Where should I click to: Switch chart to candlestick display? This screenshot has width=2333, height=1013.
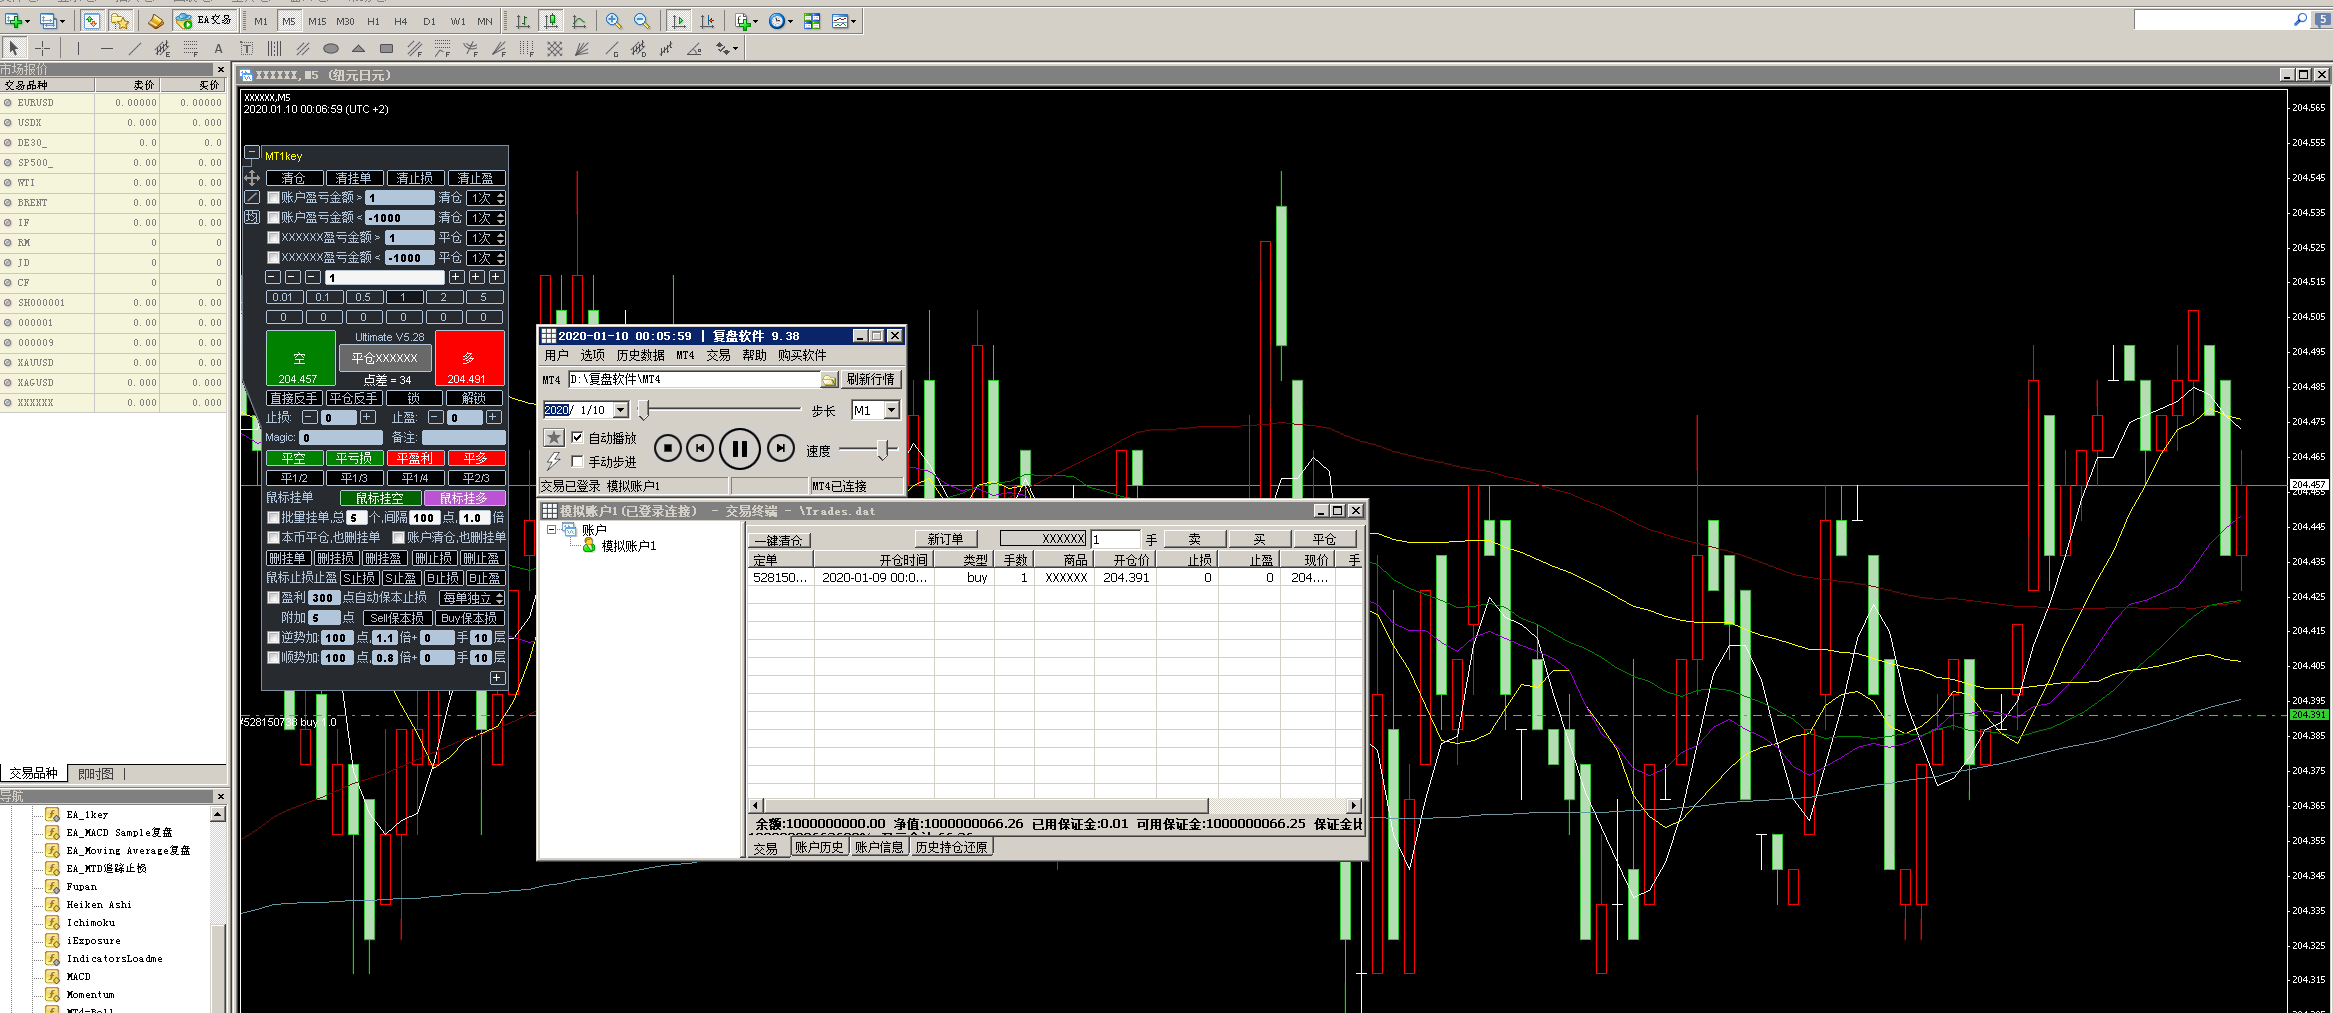click(551, 21)
